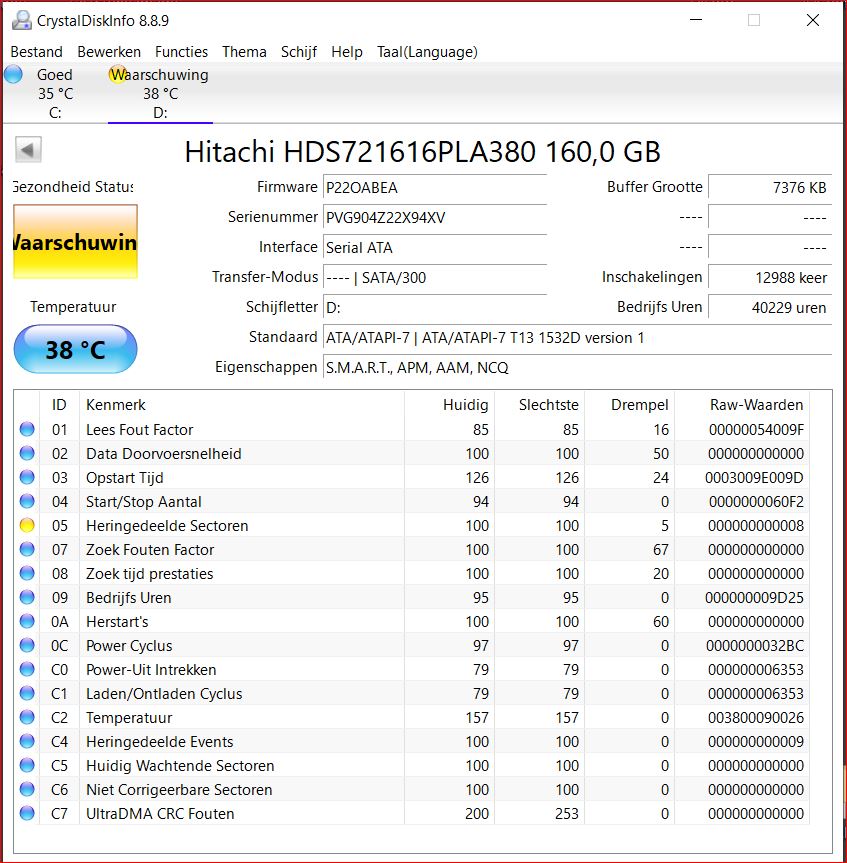Click the yellow status dot for Heringedeelde Sectoren
847x863 pixels.
(27, 526)
